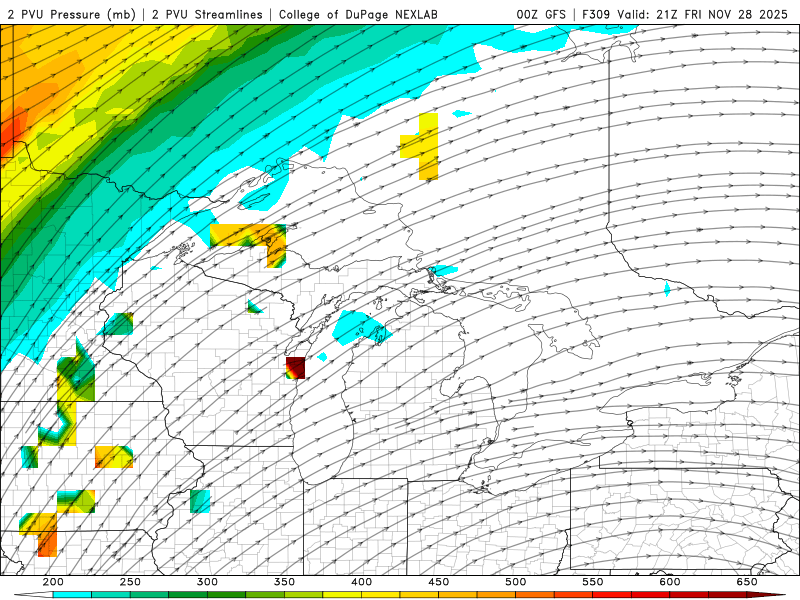Click the 200 colorbar label

pos(53,582)
